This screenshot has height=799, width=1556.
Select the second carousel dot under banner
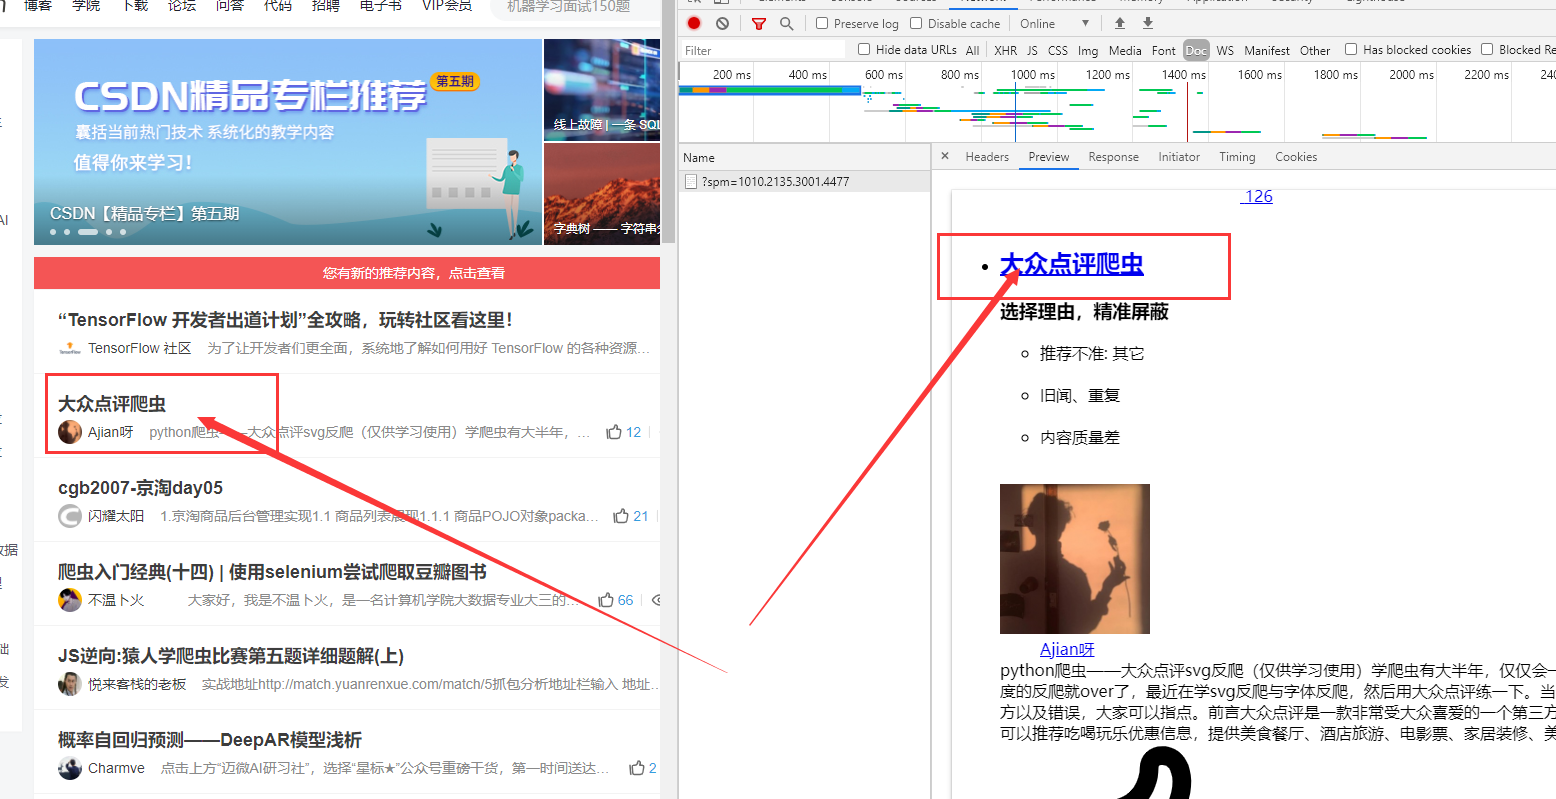[68, 231]
